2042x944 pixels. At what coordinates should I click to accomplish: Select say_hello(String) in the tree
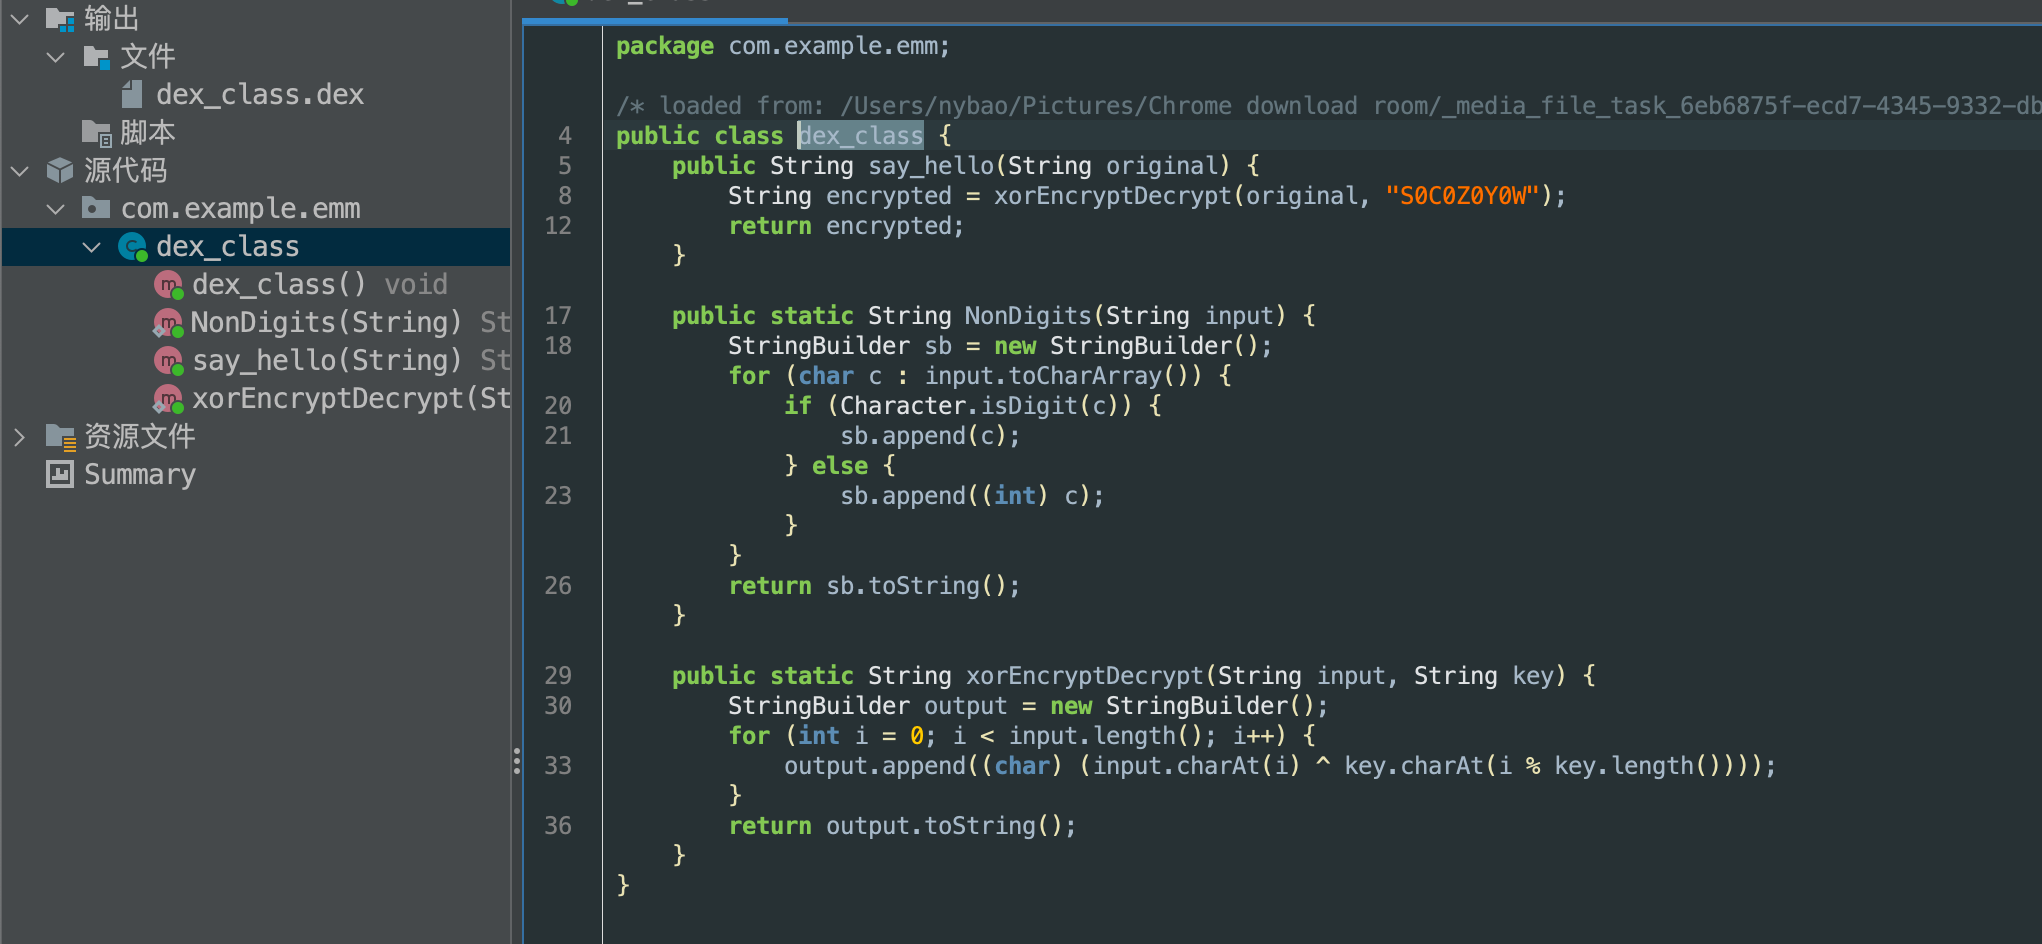point(327,361)
